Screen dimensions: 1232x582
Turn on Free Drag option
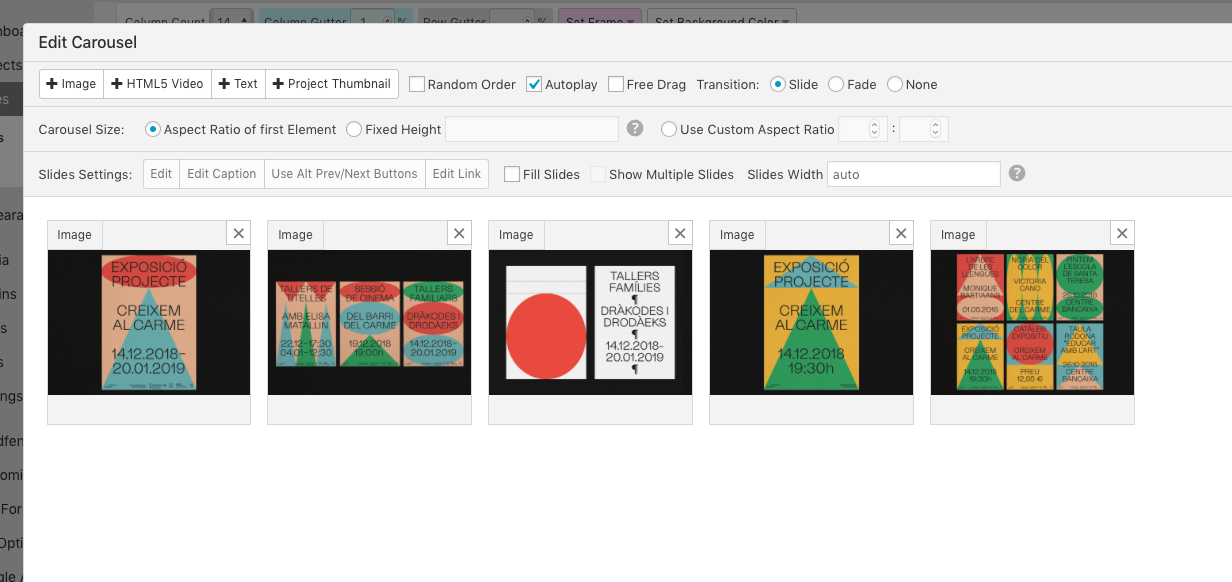(616, 85)
